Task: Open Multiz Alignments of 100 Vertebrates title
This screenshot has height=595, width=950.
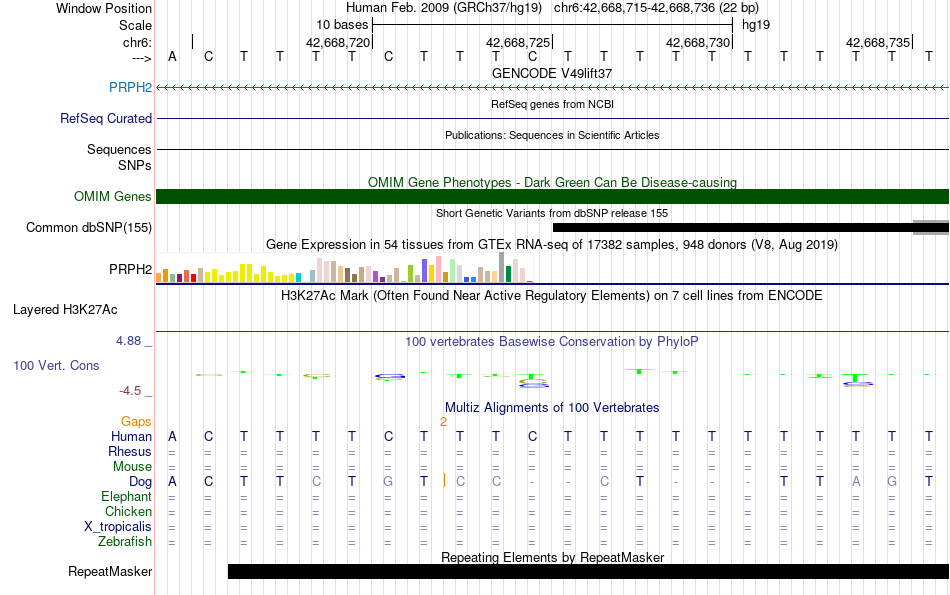Action: (552, 408)
